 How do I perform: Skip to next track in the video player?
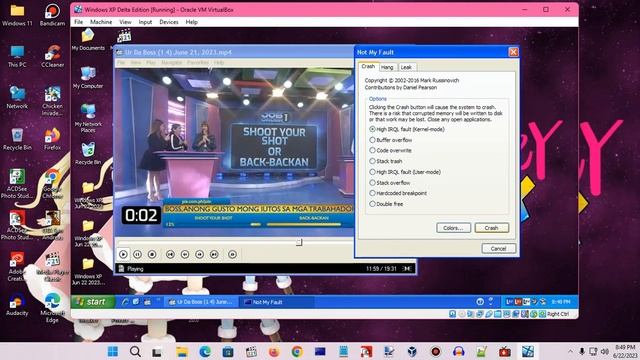click(214, 254)
